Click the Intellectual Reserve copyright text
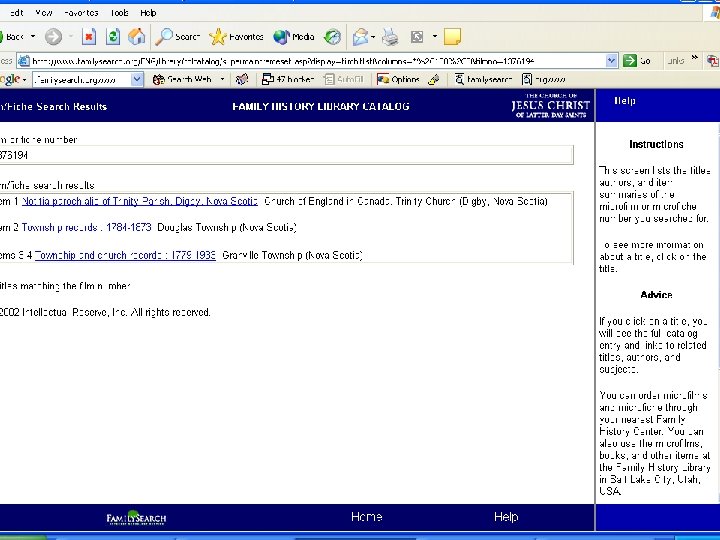 pos(105,313)
